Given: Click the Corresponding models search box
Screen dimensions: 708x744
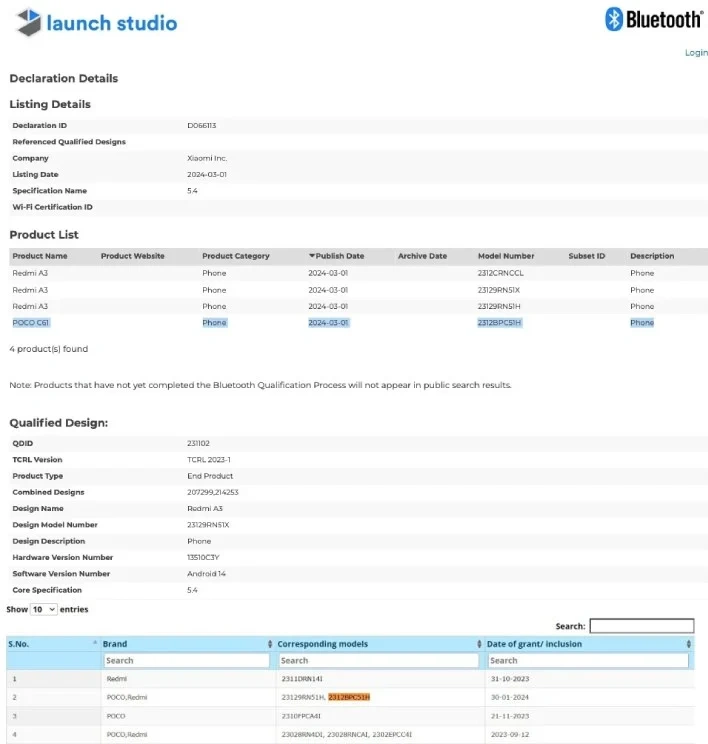Looking at the screenshot, I should [379, 660].
